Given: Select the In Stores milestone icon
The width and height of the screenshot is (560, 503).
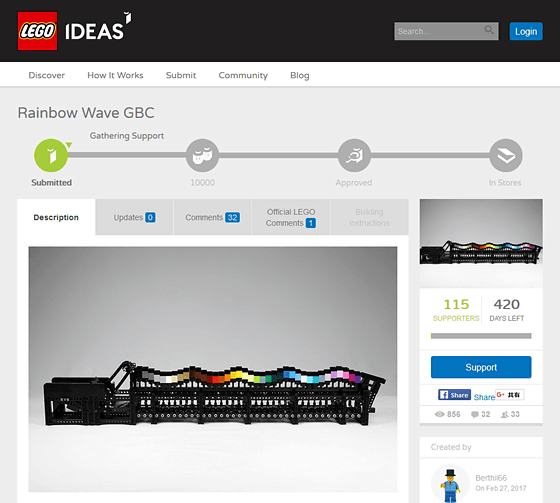Looking at the screenshot, I should (x=506, y=155).
